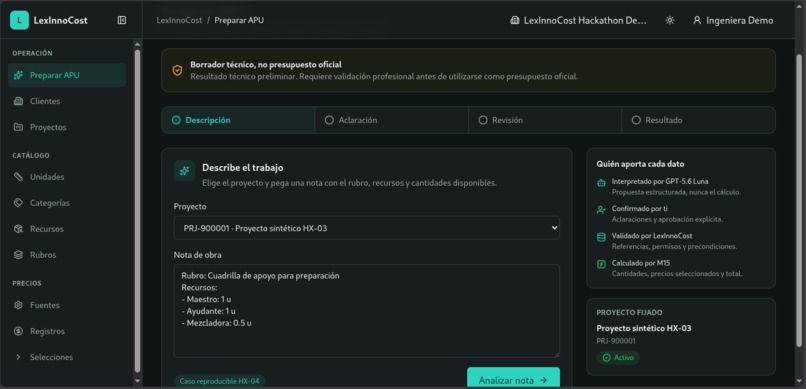
Task: Open Recursos in the catalog
Action: click(67, 229)
